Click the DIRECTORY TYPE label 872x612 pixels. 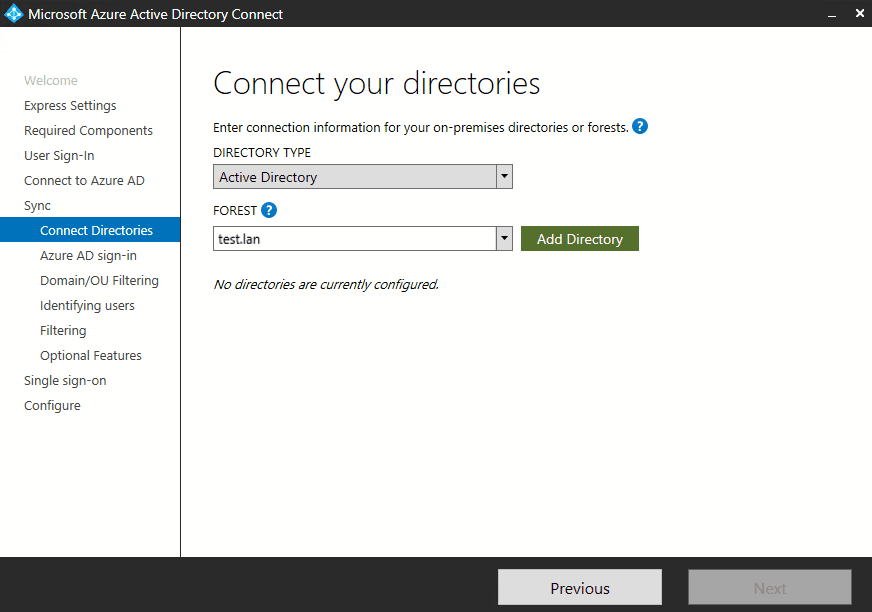[262, 152]
